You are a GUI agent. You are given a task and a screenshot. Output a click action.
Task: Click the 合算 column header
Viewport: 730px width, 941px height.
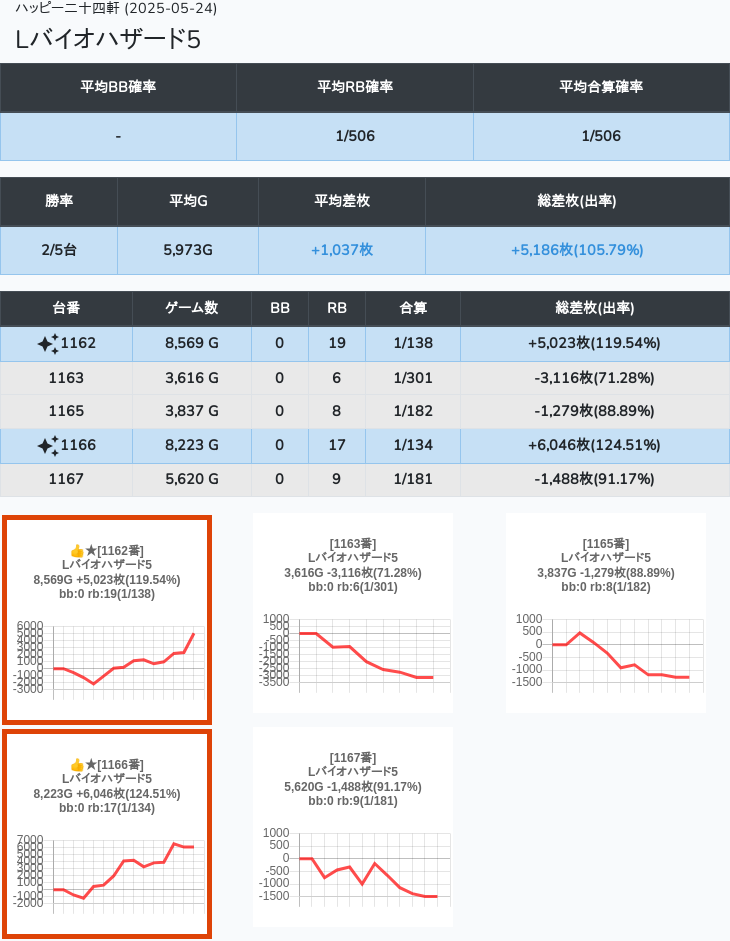click(x=413, y=308)
